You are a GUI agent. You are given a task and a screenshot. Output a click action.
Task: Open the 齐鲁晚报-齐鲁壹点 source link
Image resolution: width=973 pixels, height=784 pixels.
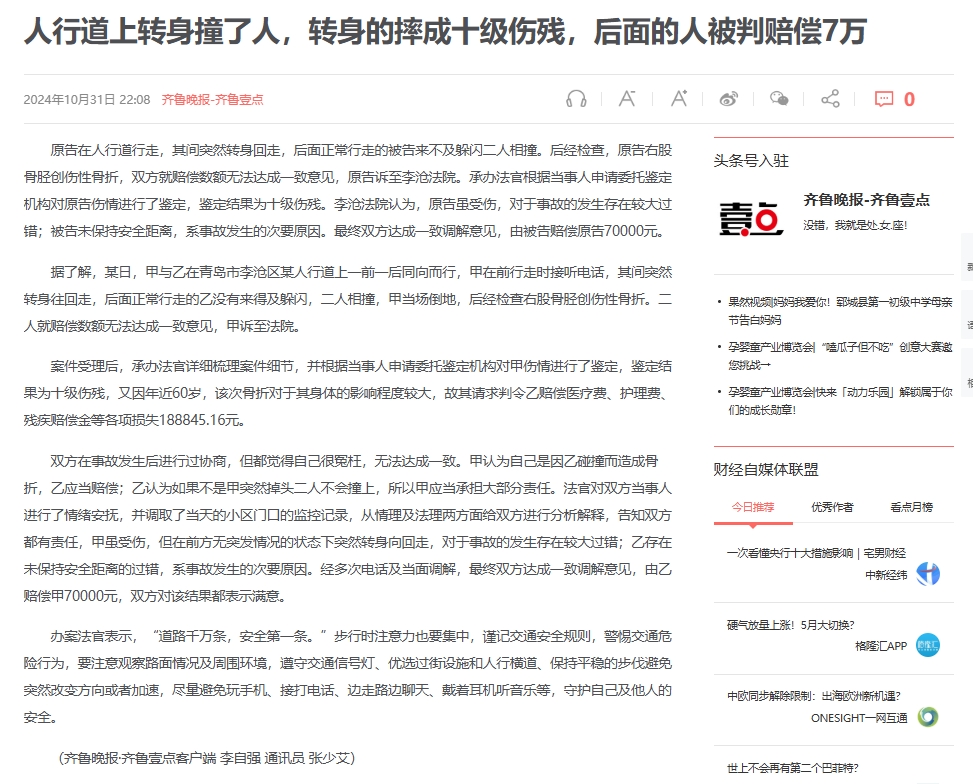click(212, 99)
